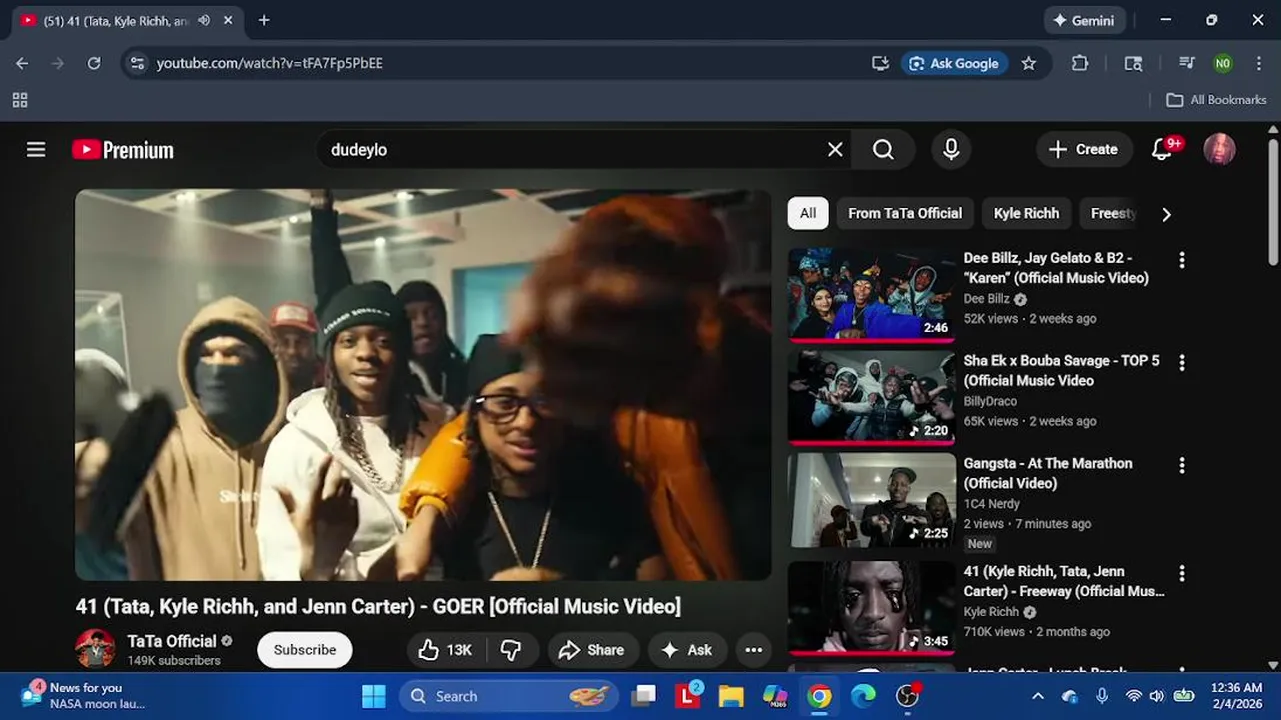This screenshot has width=1281, height=720.
Task: Open notifications bell icon
Action: pos(1162,150)
